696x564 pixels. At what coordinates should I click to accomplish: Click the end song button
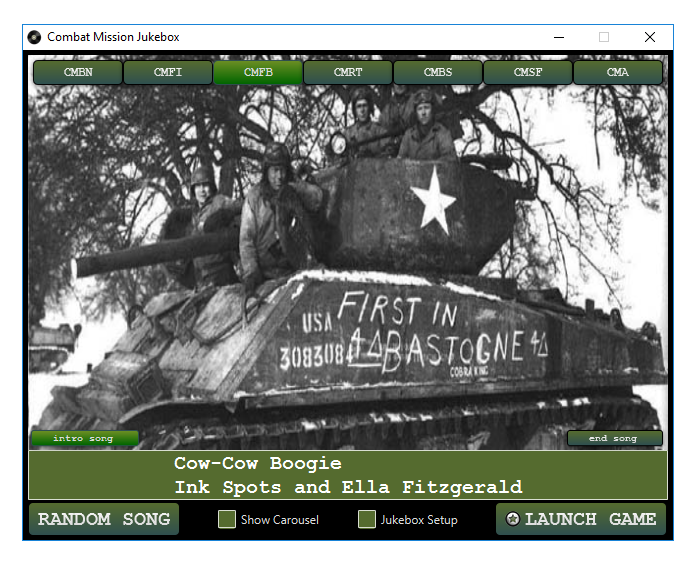coord(614,438)
